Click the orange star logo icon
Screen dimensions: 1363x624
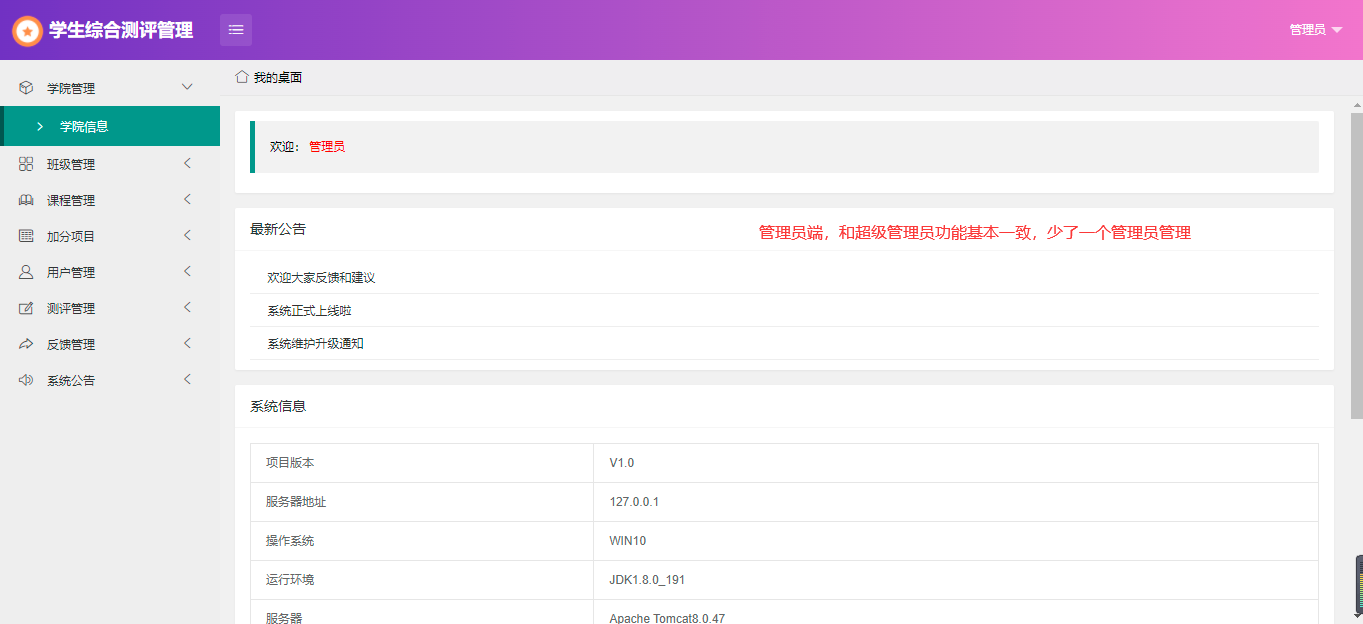tap(28, 31)
